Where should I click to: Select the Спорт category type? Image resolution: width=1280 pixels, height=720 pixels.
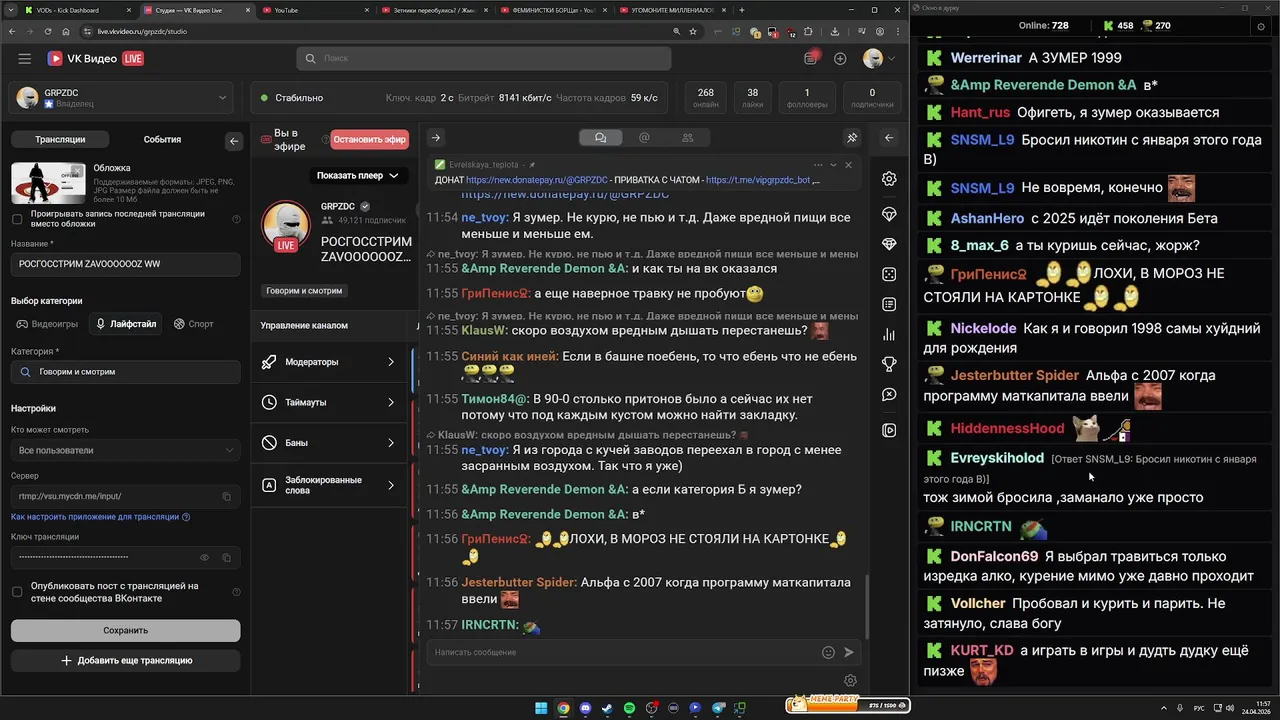(193, 324)
